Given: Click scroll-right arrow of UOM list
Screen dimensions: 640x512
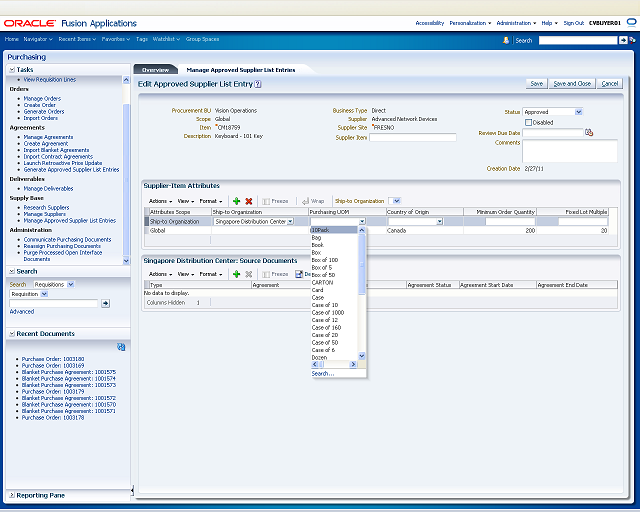Looking at the screenshot, I should (x=353, y=364).
